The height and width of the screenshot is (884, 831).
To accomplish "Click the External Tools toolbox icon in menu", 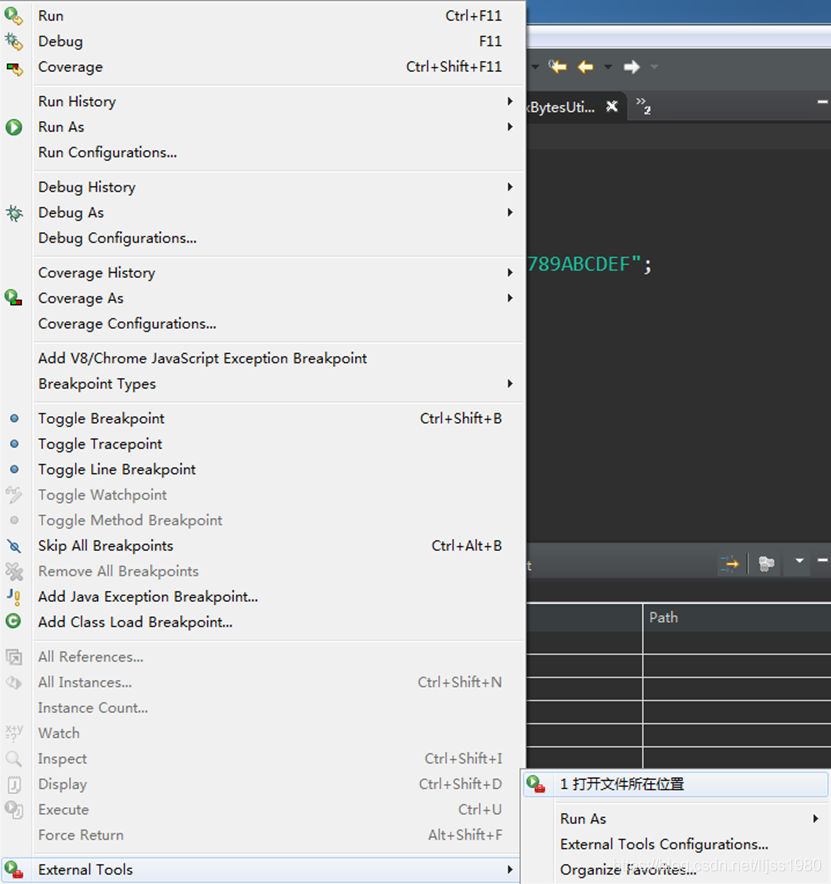I will tap(14, 869).
